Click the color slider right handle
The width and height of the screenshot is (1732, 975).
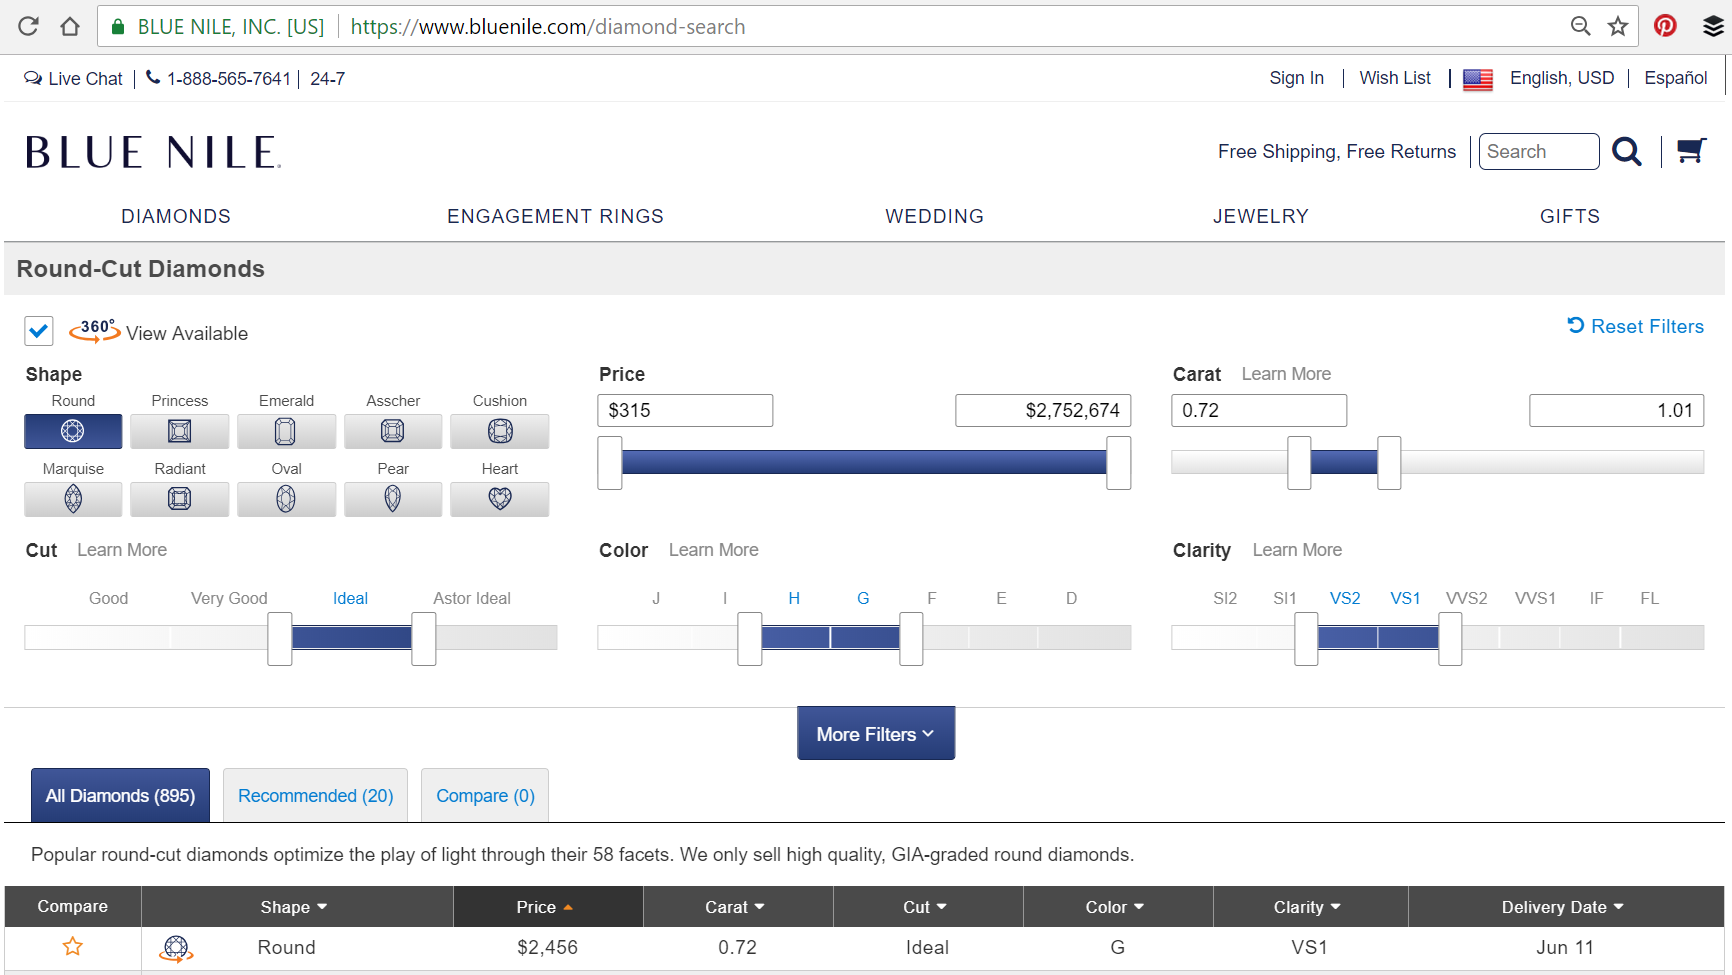tap(911, 639)
